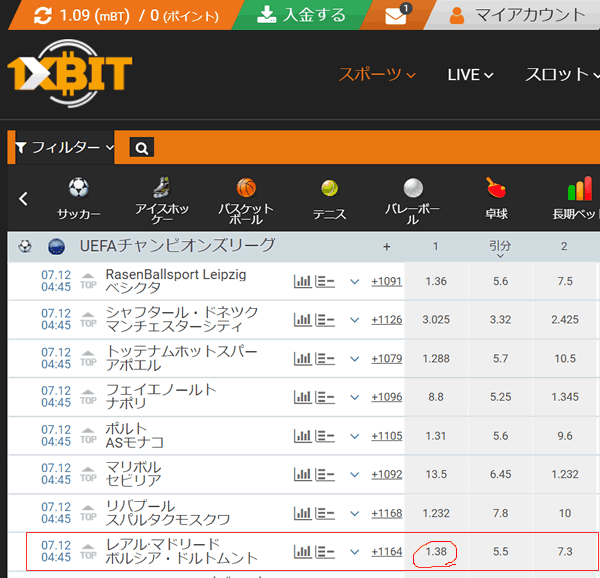Image resolution: width=600 pixels, height=578 pixels.
Task: Toggle TOP favorite for Leipzig match
Action: (x=88, y=281)
